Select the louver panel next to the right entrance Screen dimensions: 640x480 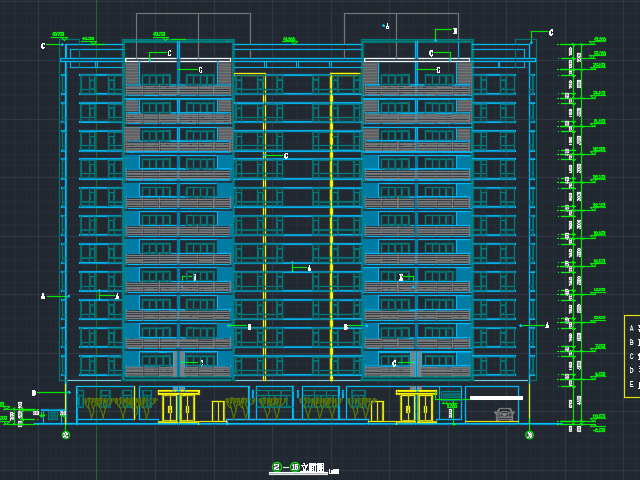point(451,394)
